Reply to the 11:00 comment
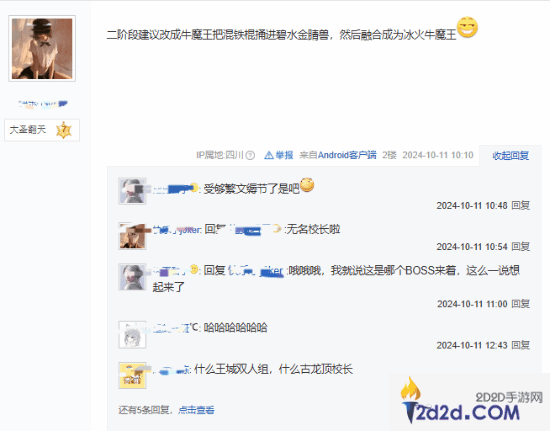The image size is (550, 431). [521, 304]
